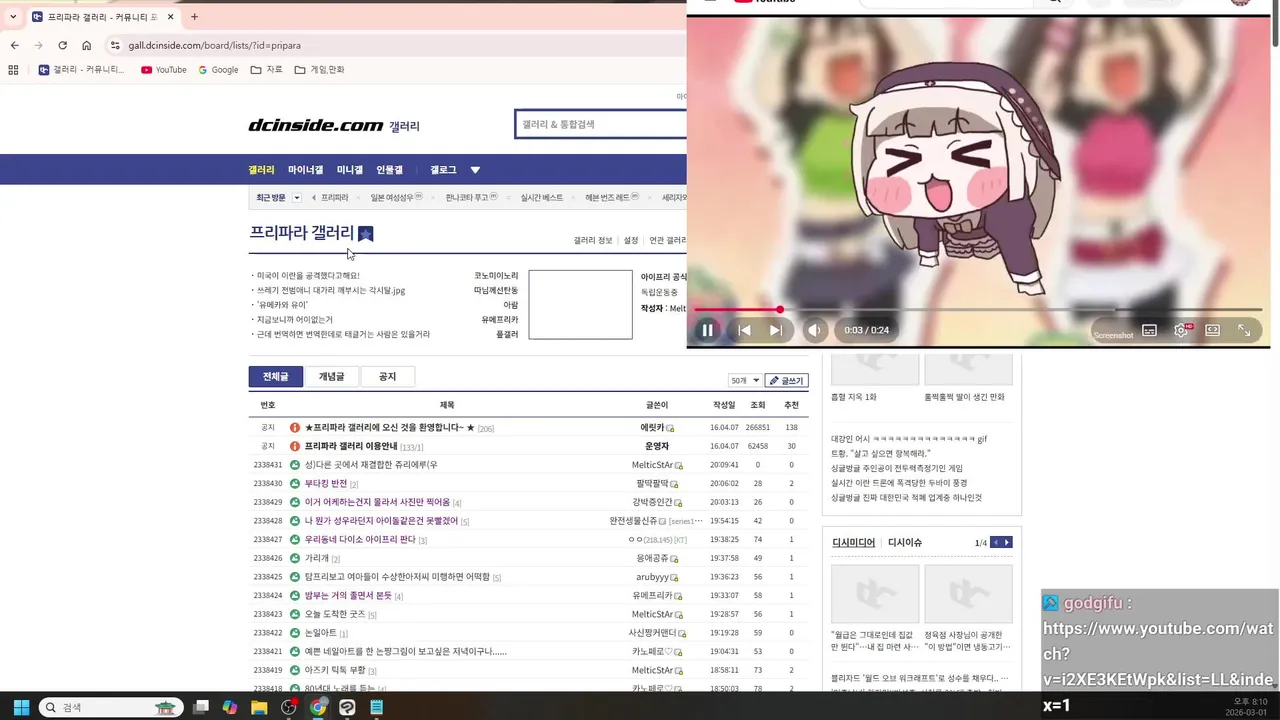
Task: Switch to the 전체글 tab
Action: click(275, 377)
